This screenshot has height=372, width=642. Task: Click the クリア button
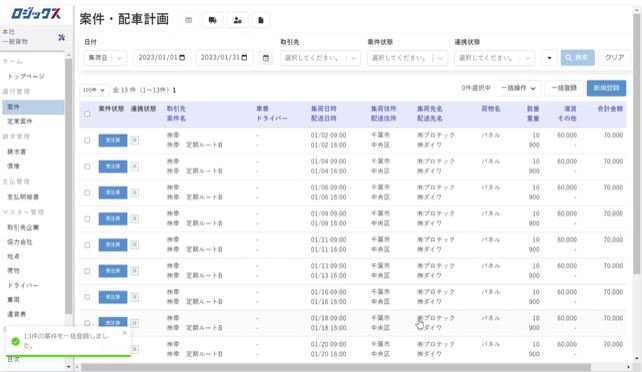click(615, 58)
